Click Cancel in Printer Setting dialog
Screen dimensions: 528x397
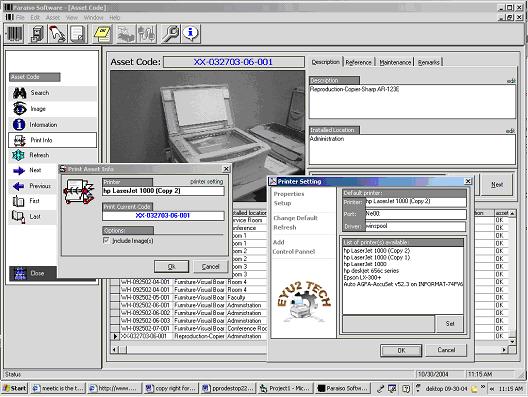pyautogui.click(x=446, y=350)
